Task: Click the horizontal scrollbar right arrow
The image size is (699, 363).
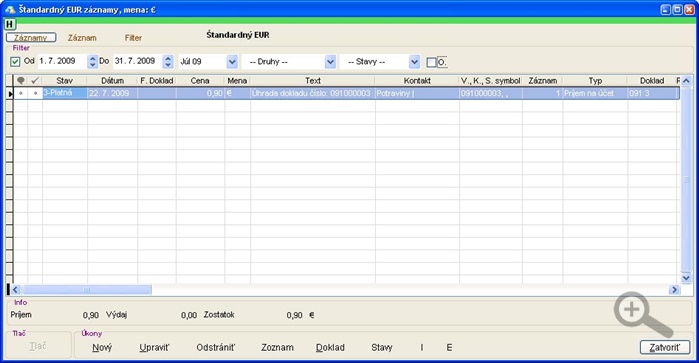Action: pos(674,290)
